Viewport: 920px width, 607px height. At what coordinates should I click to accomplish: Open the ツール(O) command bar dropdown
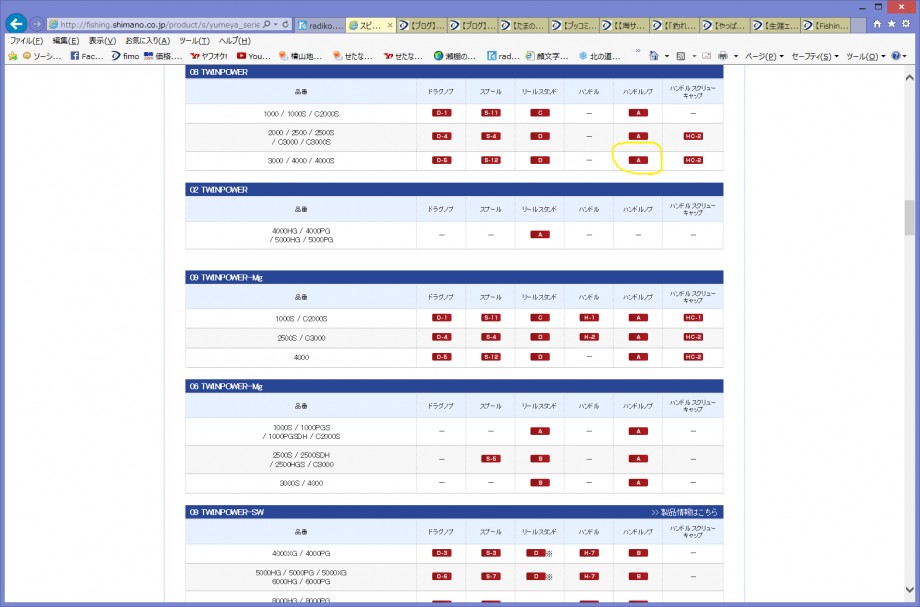[865, 56]
